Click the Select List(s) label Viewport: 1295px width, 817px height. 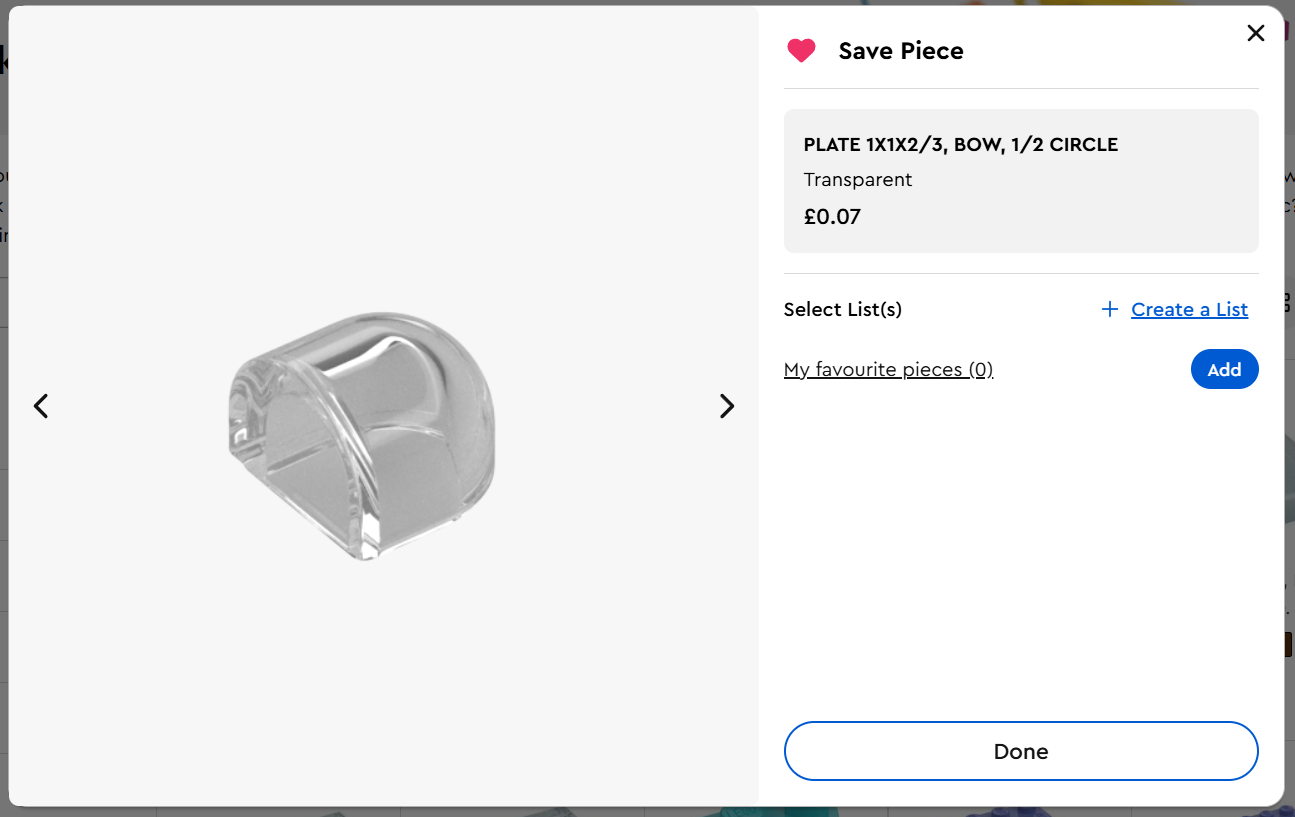pos(843,310)
